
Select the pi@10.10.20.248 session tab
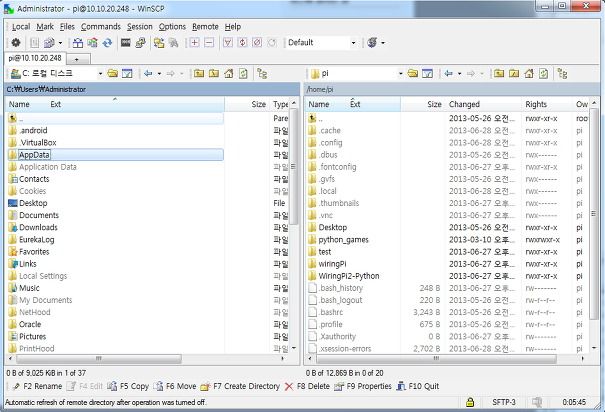[x=35, y=58]
